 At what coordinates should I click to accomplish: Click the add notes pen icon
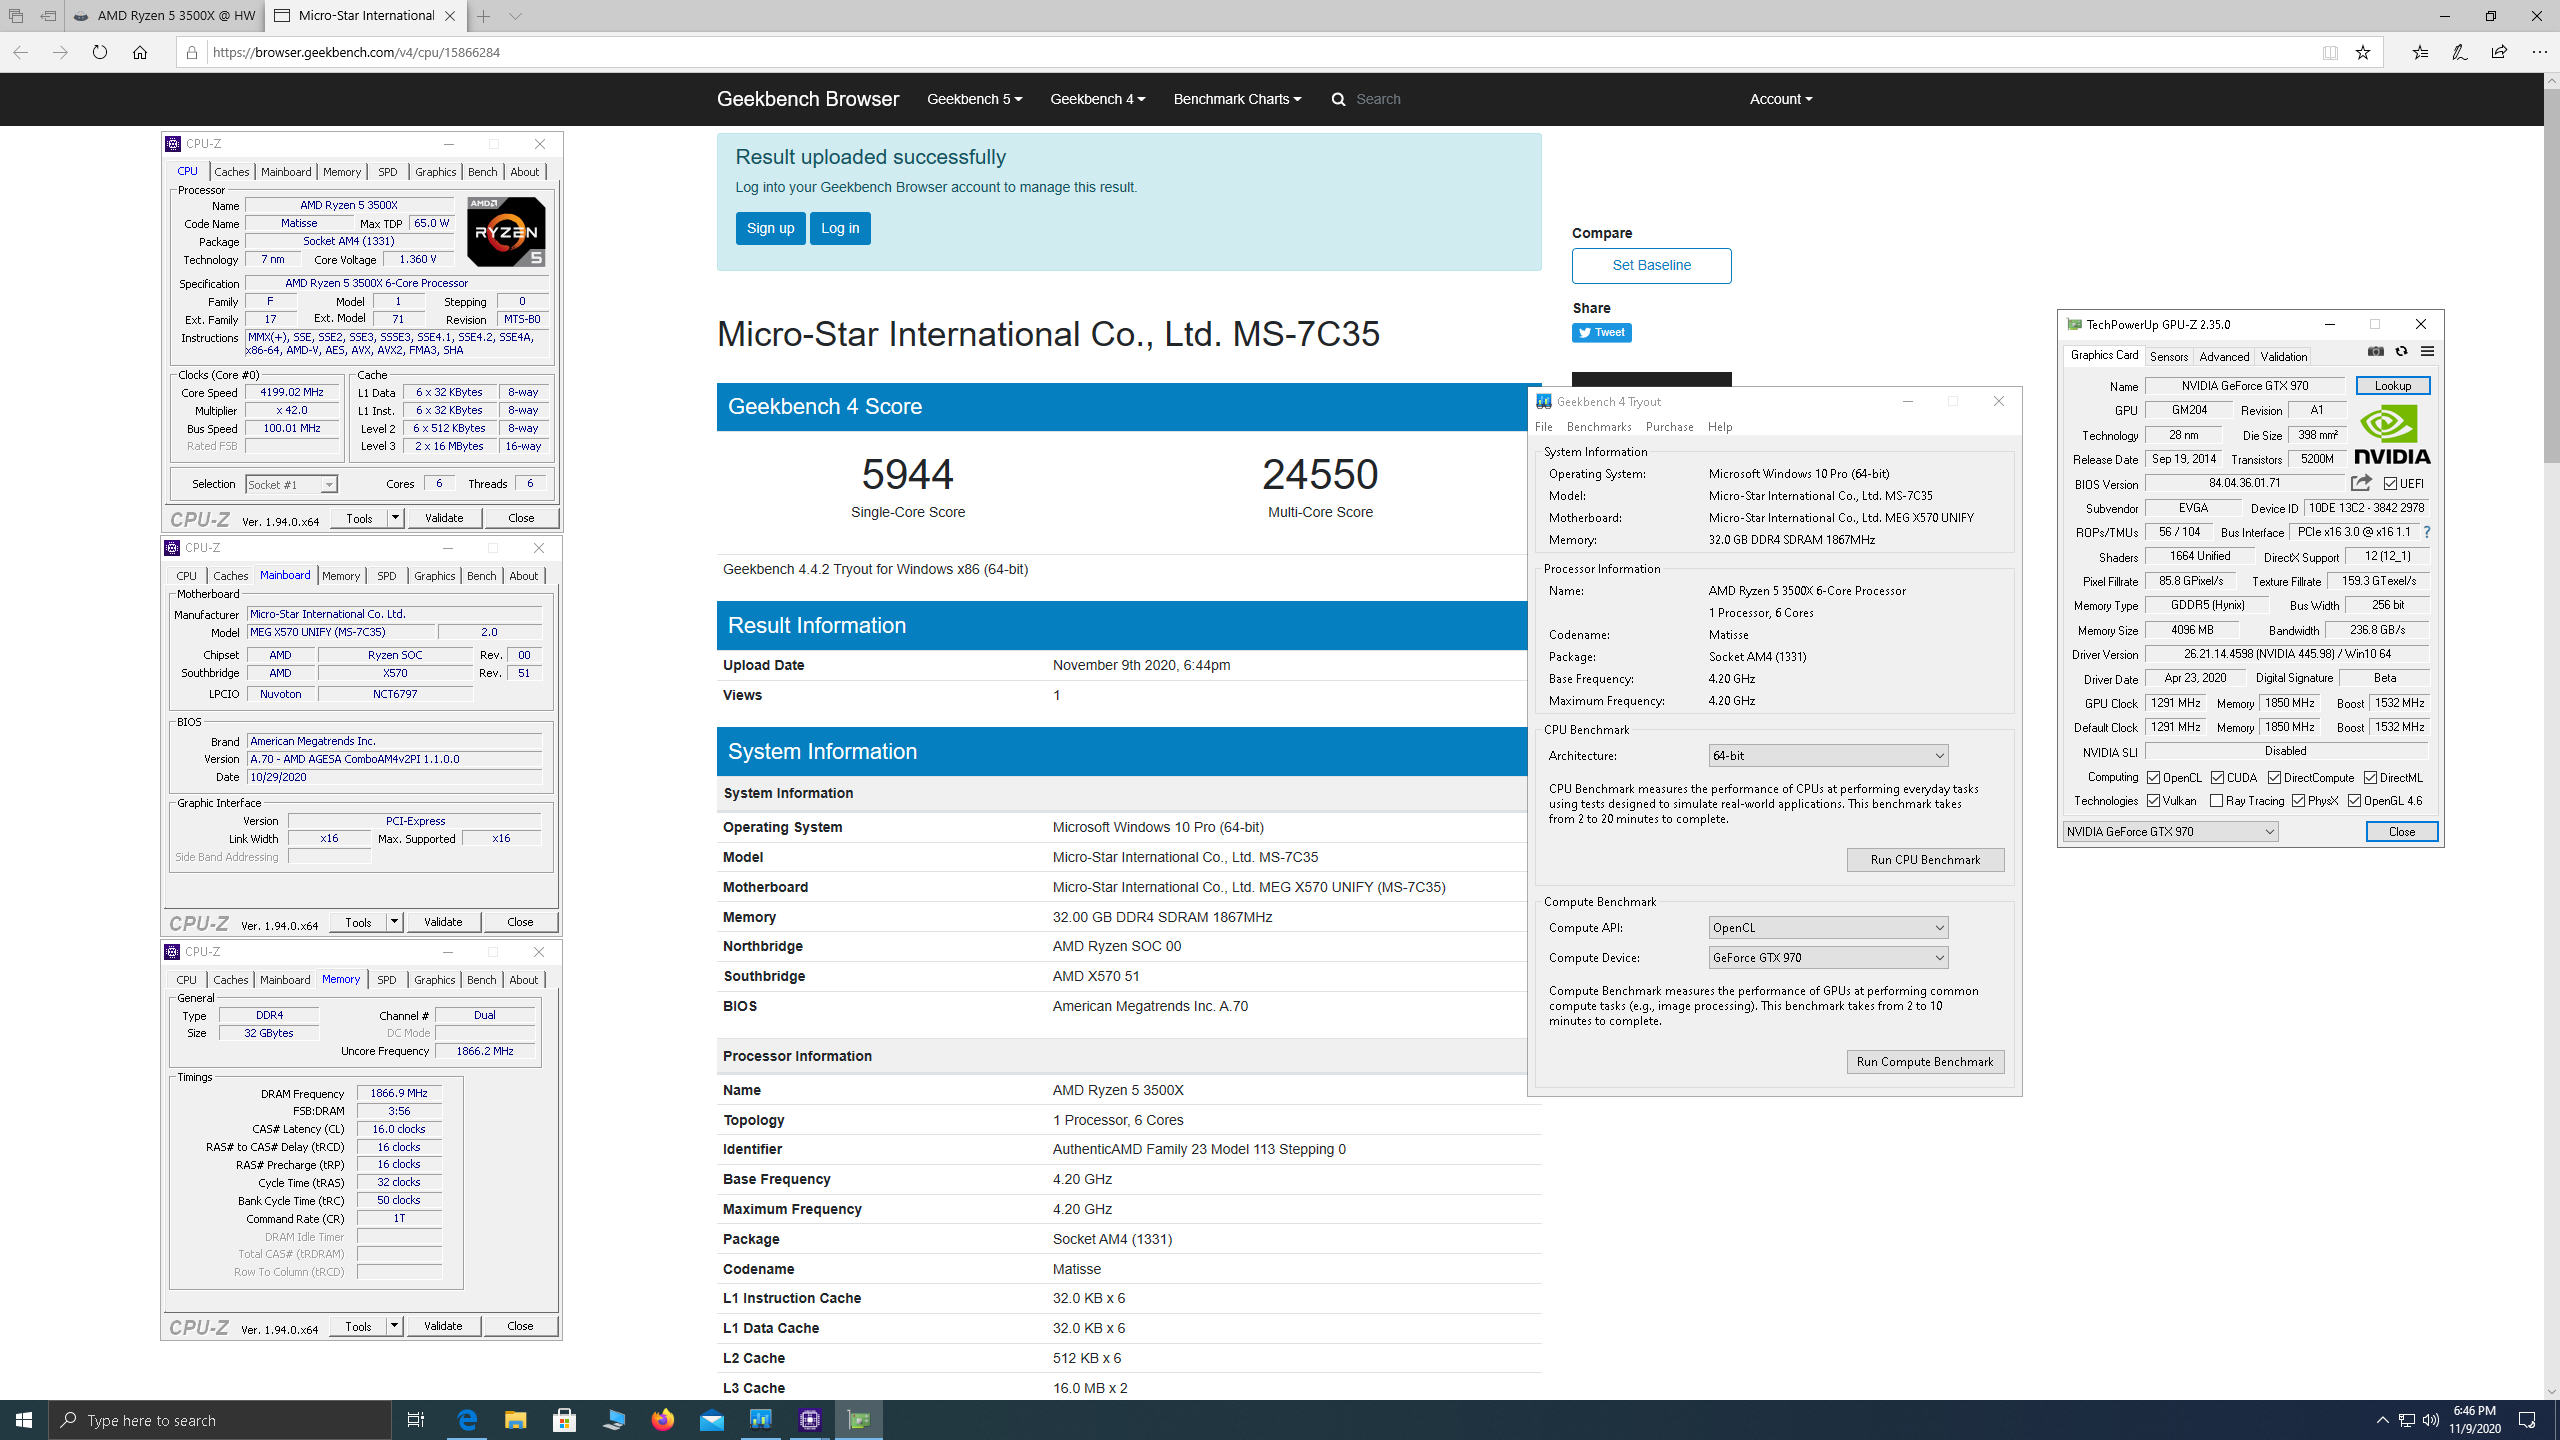pyautogui.click(x=2459, y=52)
